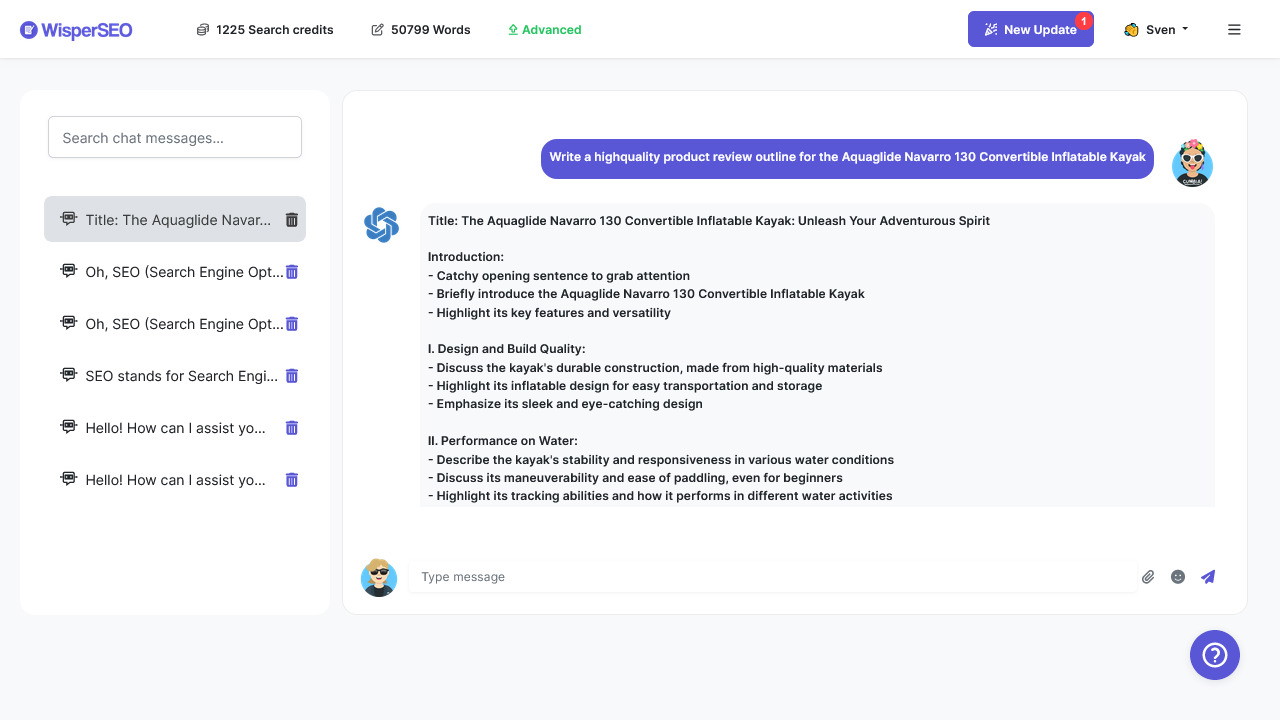Image resolution: width=1280 pixels, height=720 pixels.
Task: Click the AI assistant avatar icon
Action: pyautogui.click(x=381, y=225)
